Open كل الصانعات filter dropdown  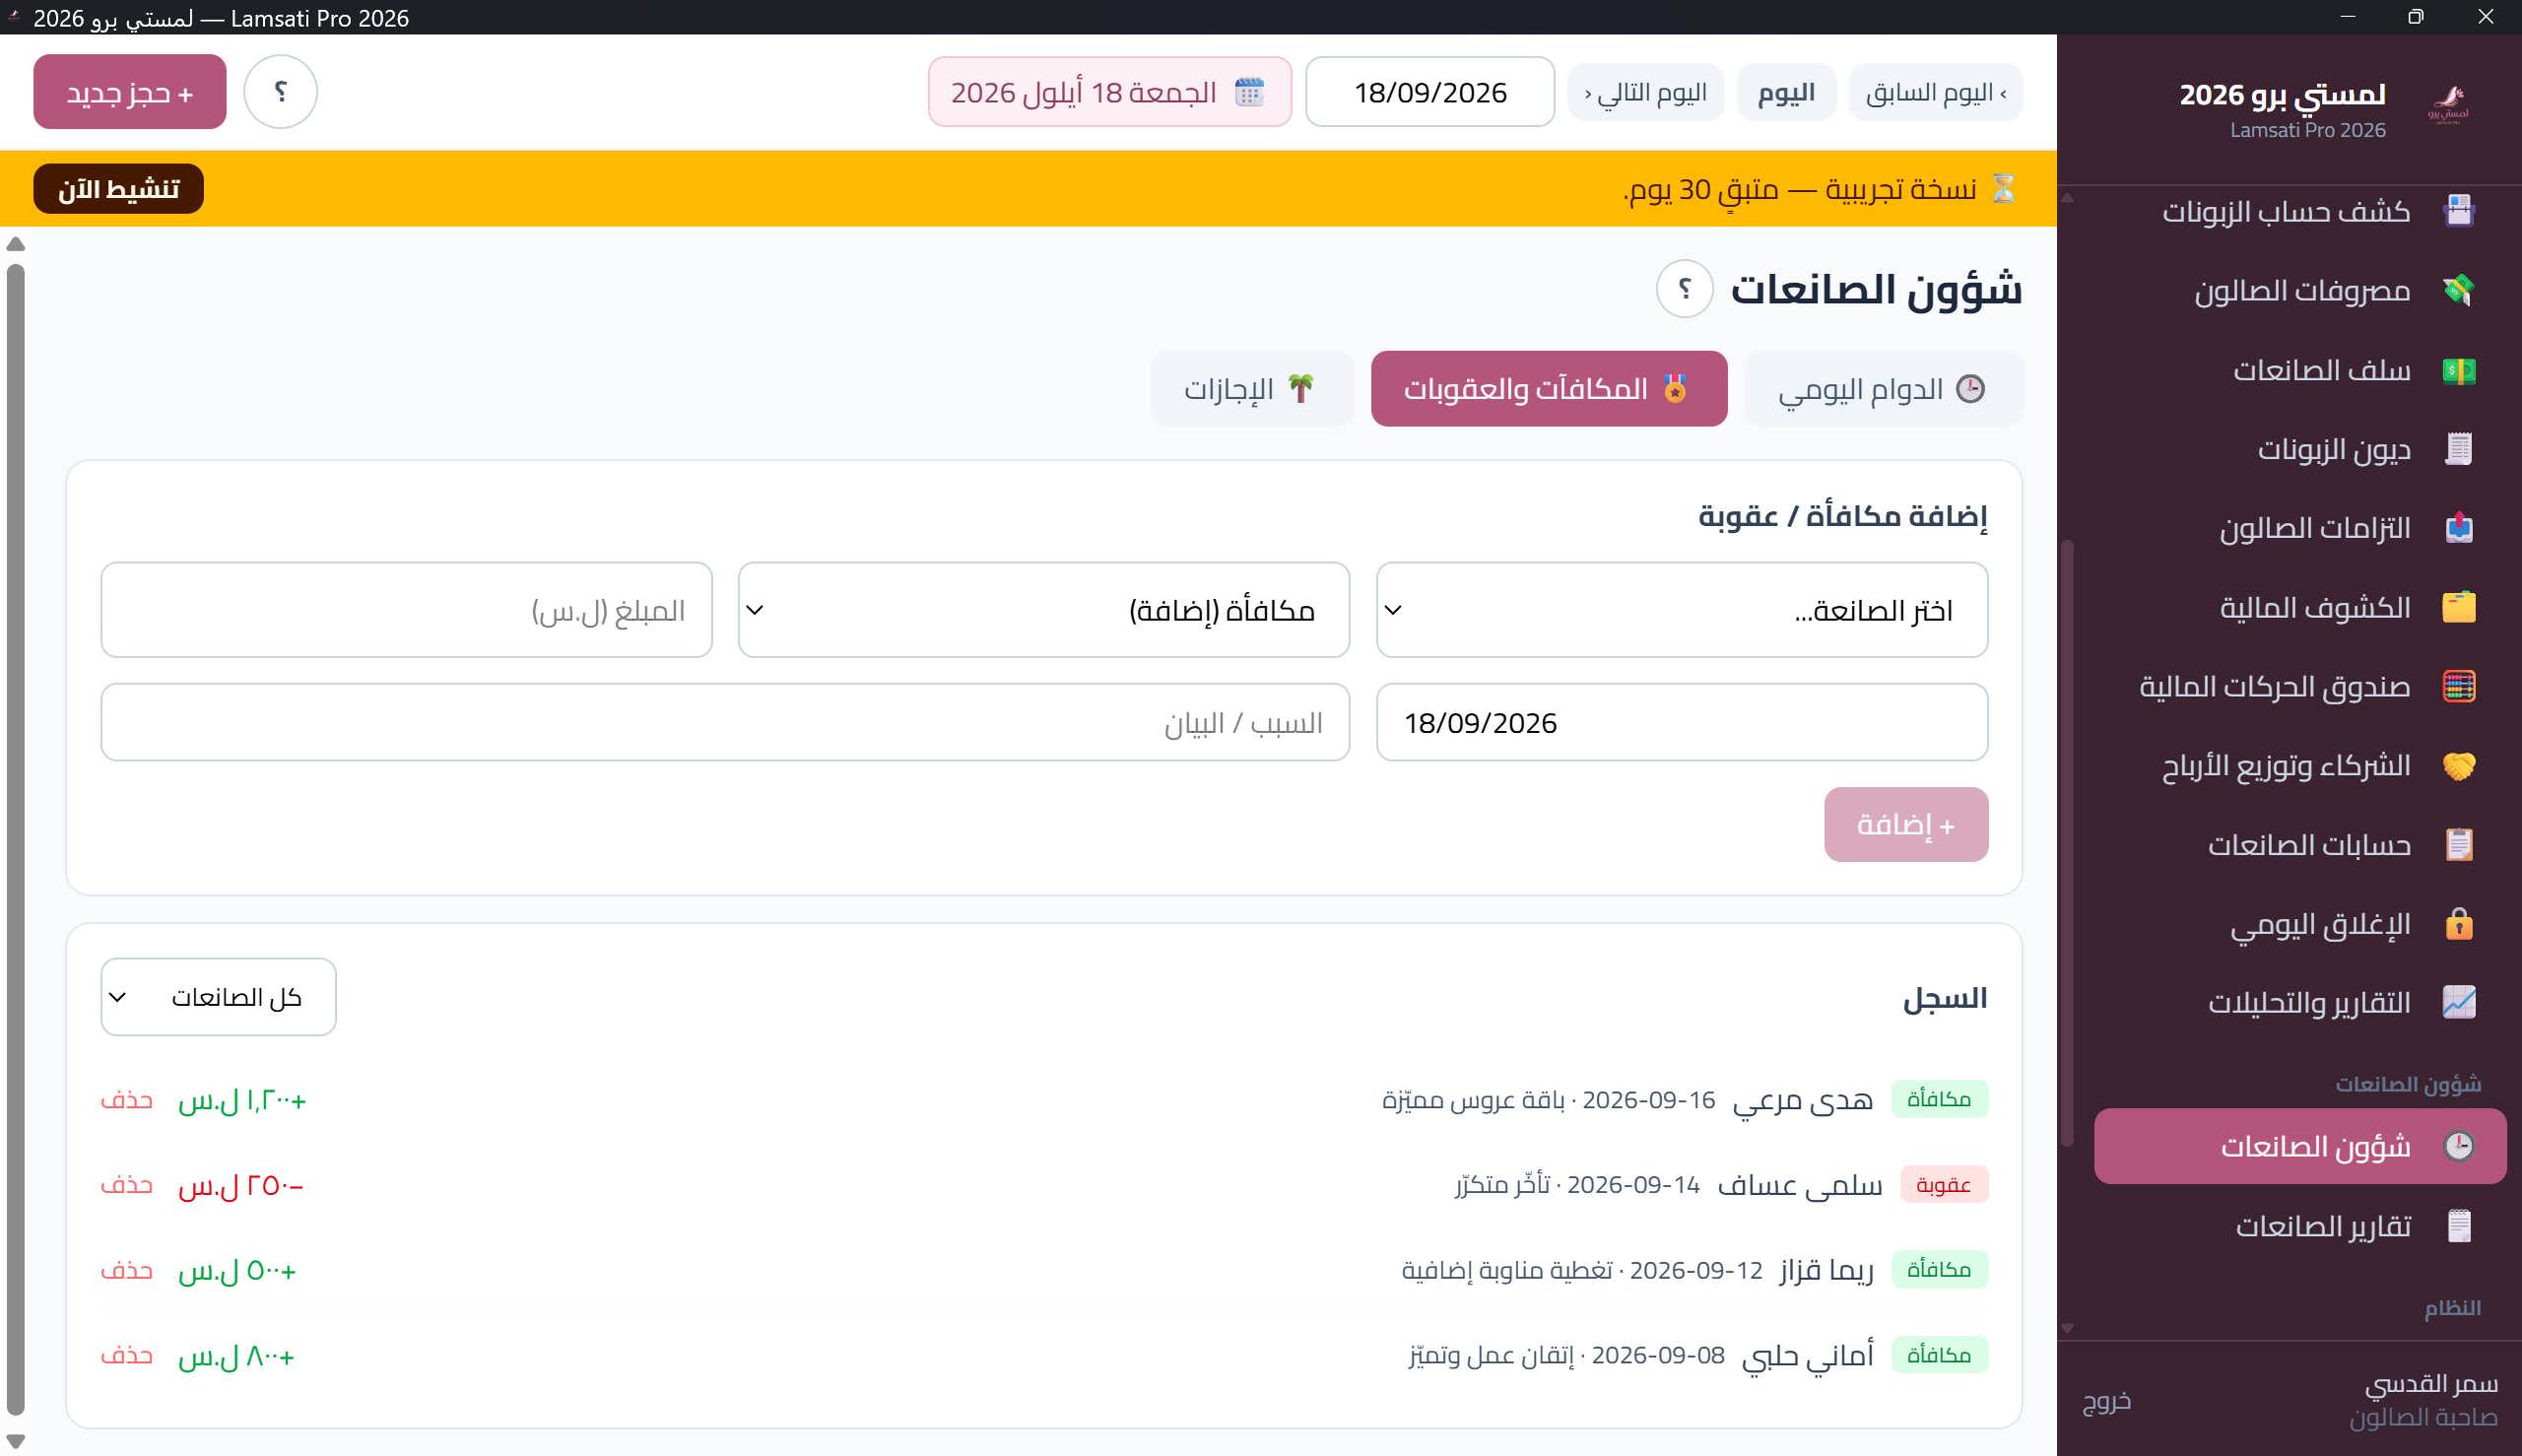(x=218, y=997)
